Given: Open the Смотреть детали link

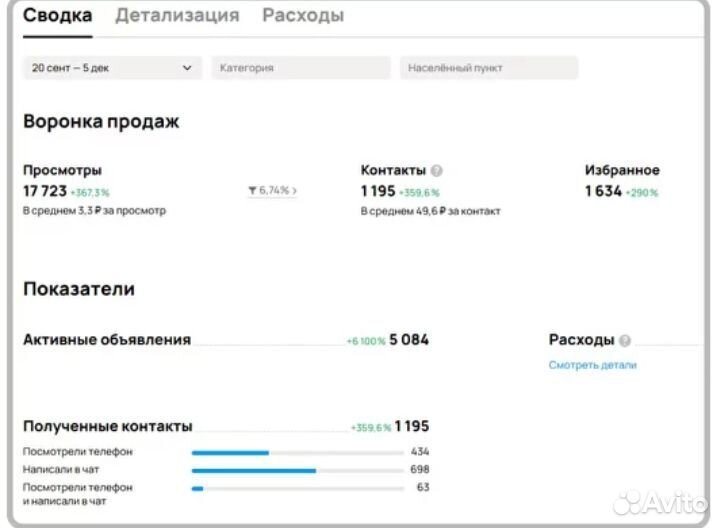Looking at the screenshot, I should click(x=592, y=365).
